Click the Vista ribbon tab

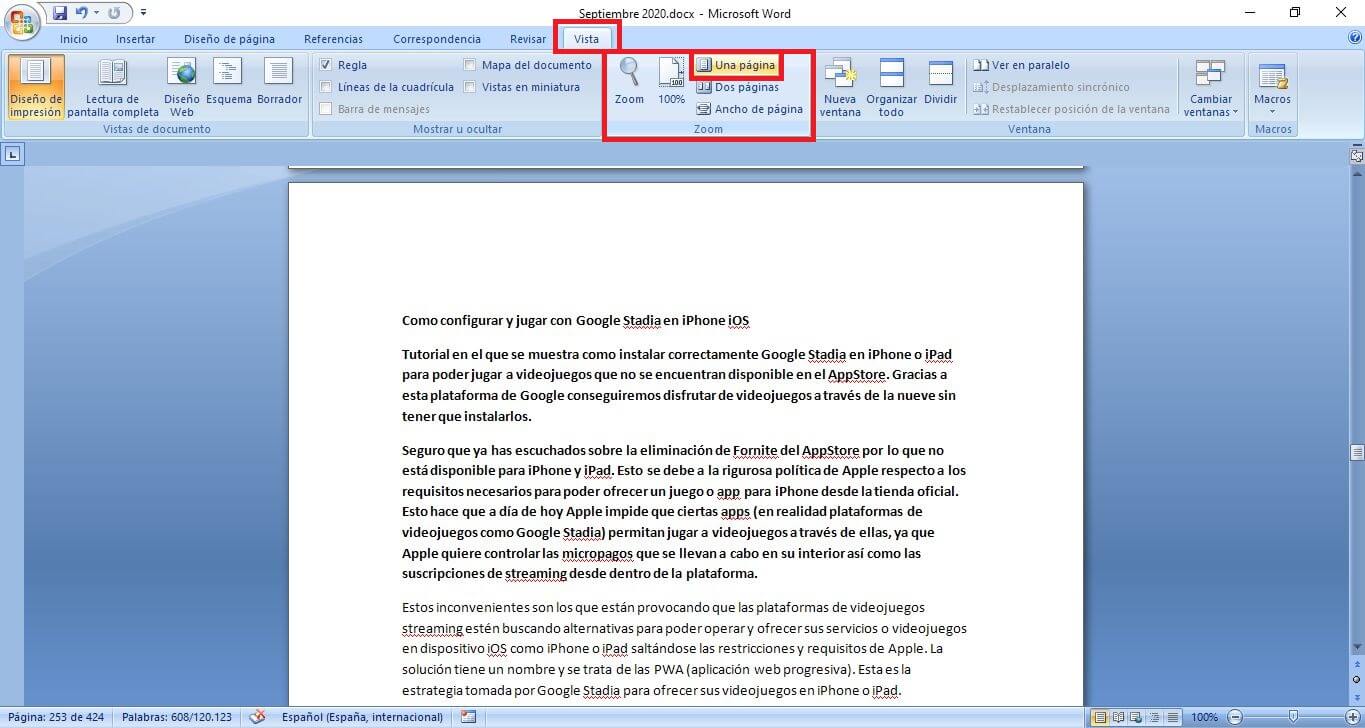(587, 39)
